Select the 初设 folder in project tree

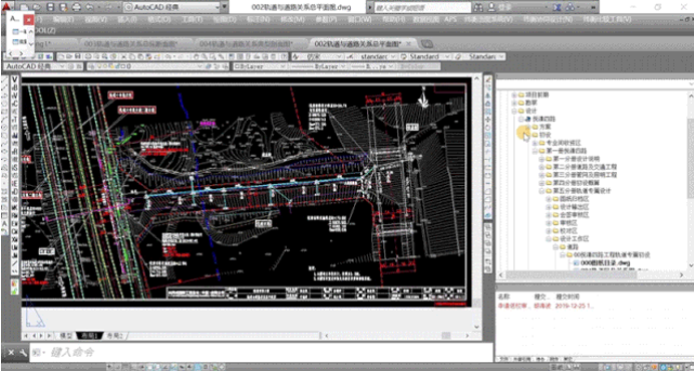pyautogui.click(x=545, y=135)
